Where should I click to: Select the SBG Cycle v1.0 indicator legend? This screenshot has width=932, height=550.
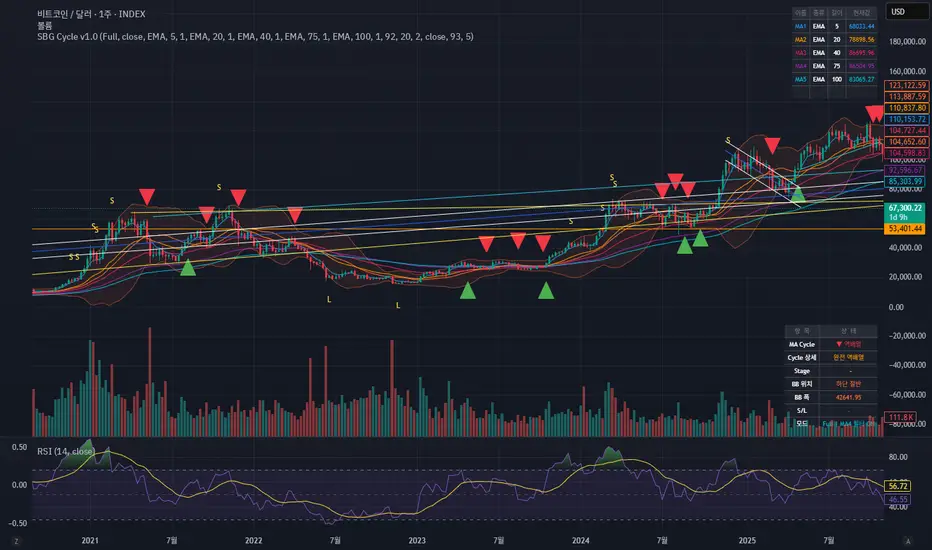[x=255, y=37]
